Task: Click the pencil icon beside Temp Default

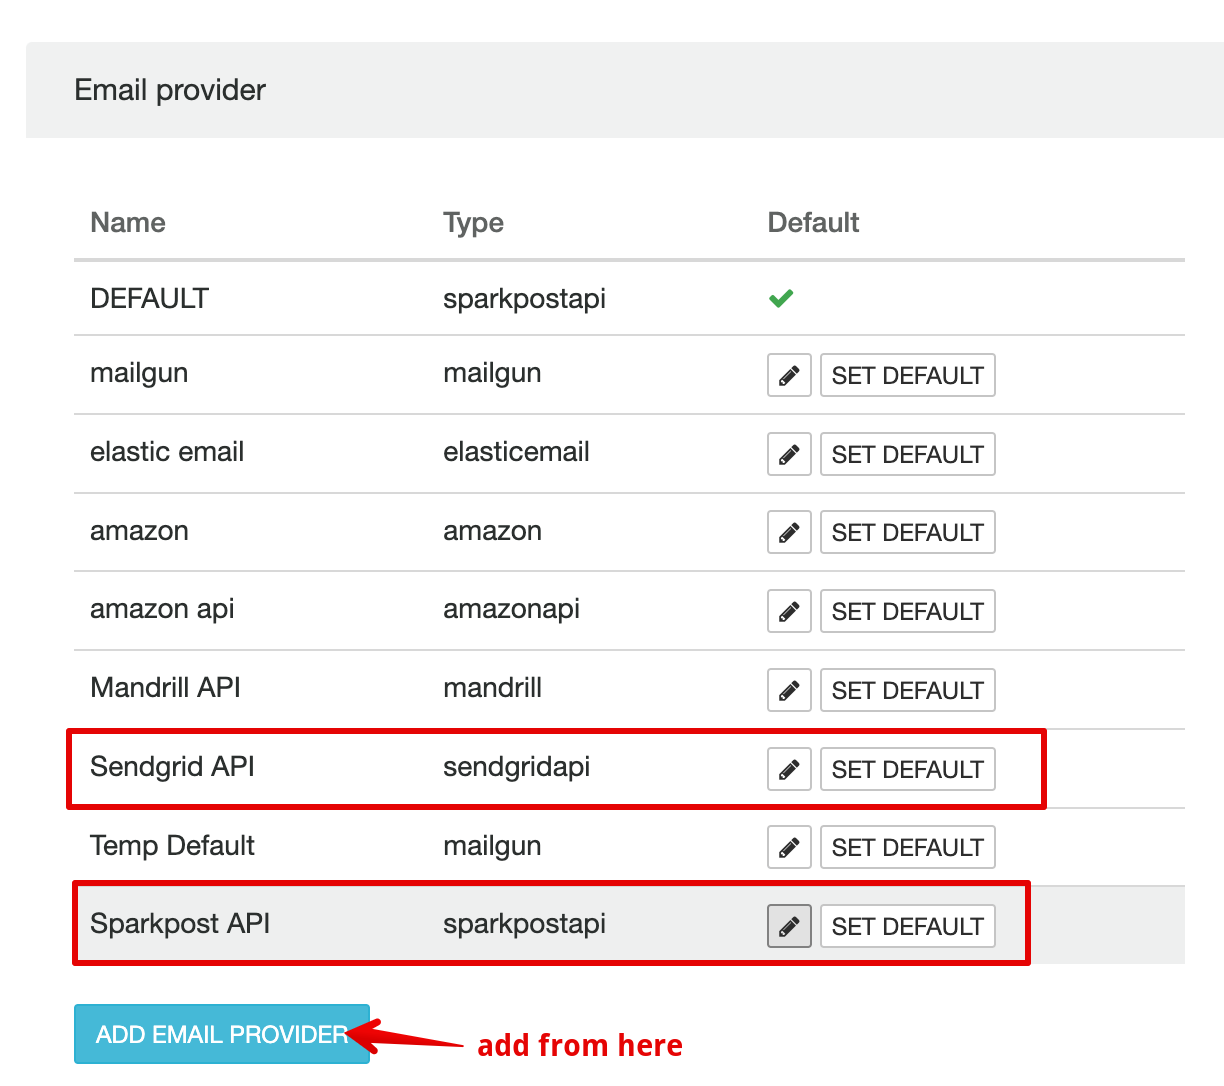Action: tap(789, 847)
